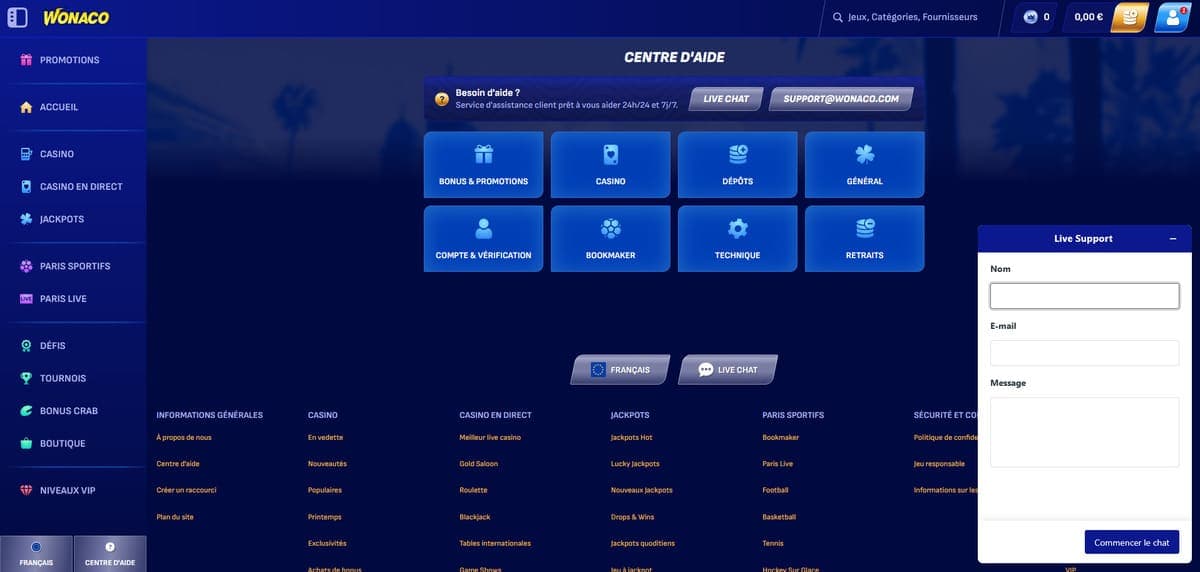Open footer link Roulette
The image size is (1200, 572).
[474, 490]
